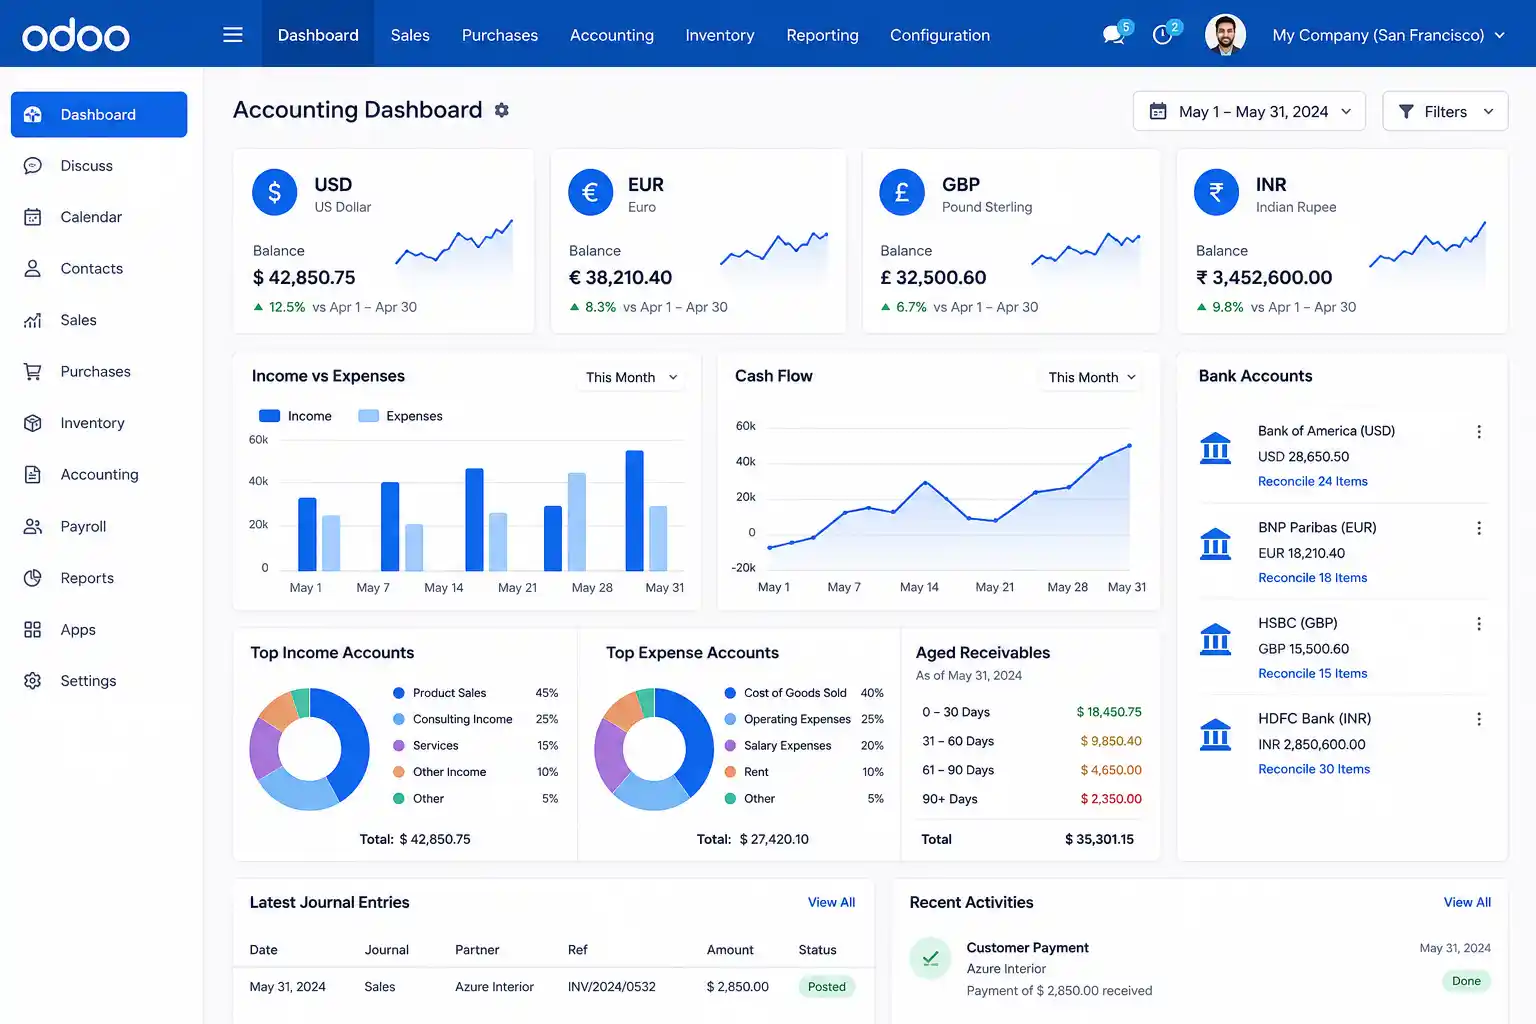The height and width of the screenshot is (1024, 1536).
Task: Expand Cash Flow This Month dropdown
Action: 1092,377
